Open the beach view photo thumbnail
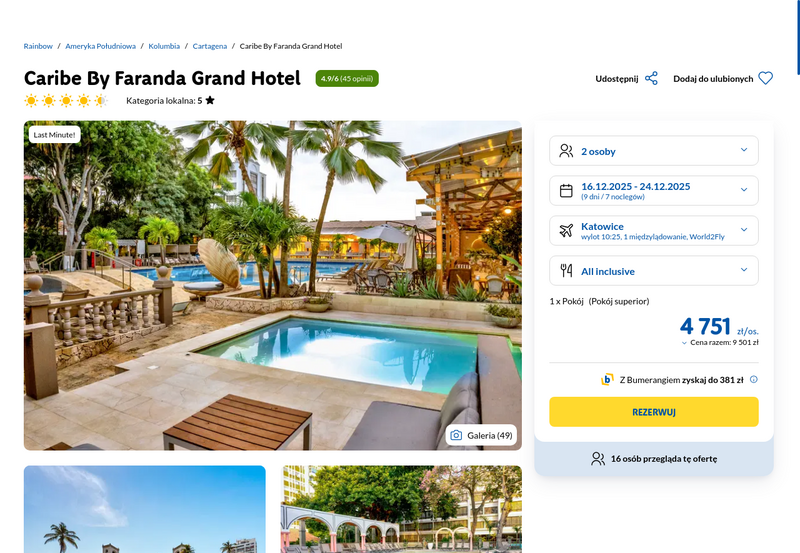This screenshot has height=553, width=800. pos(145,509)
